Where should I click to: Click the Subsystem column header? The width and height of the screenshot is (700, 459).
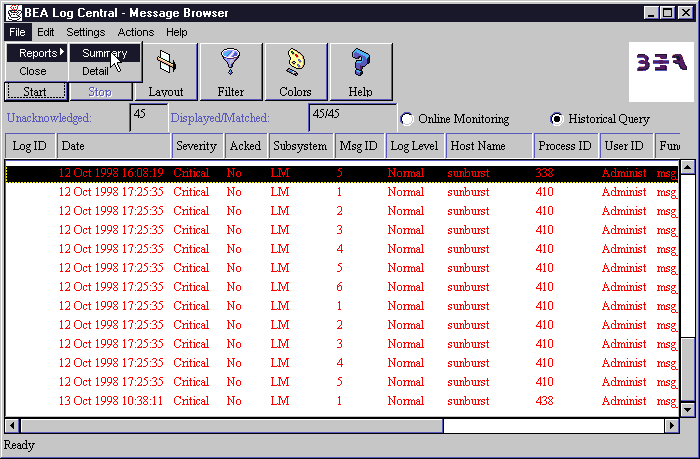pyautogui.click(x=300, y=146)
